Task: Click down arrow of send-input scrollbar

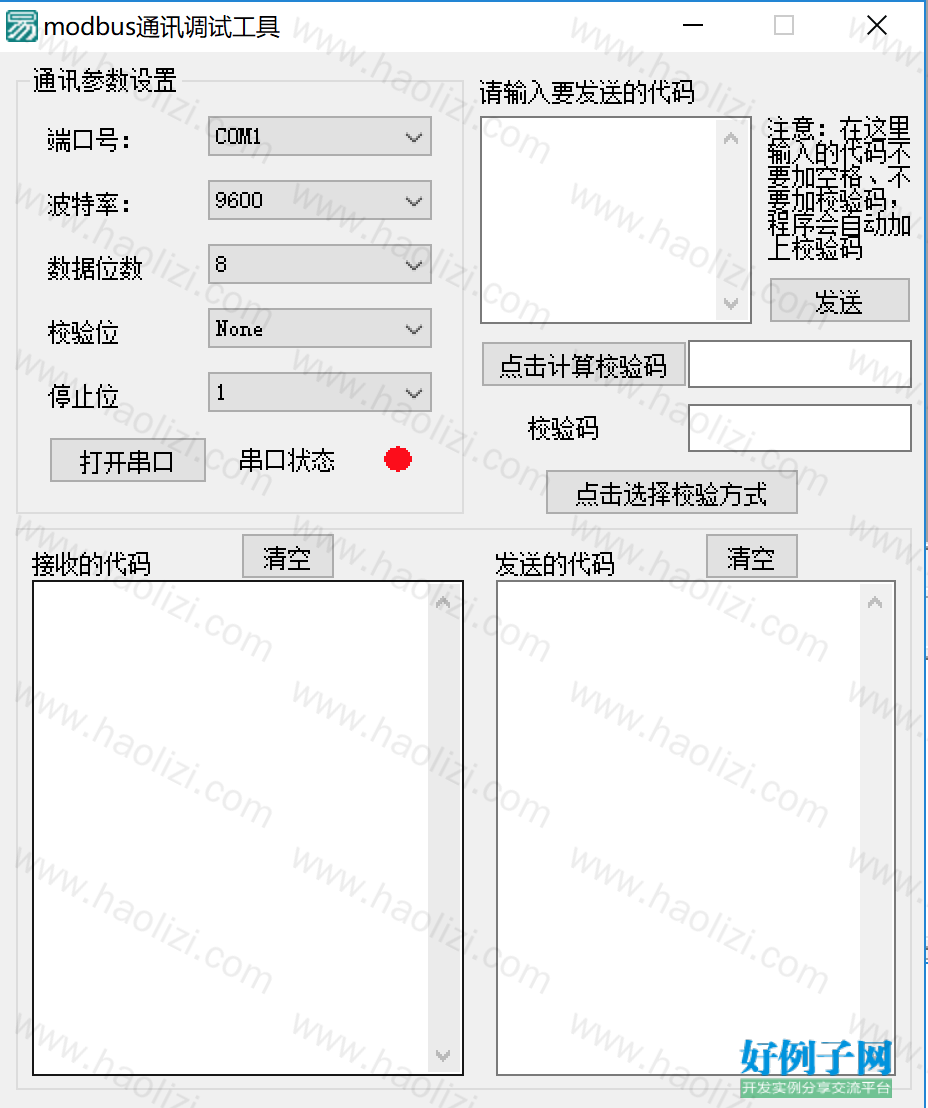Action: [x=732, y=303]
